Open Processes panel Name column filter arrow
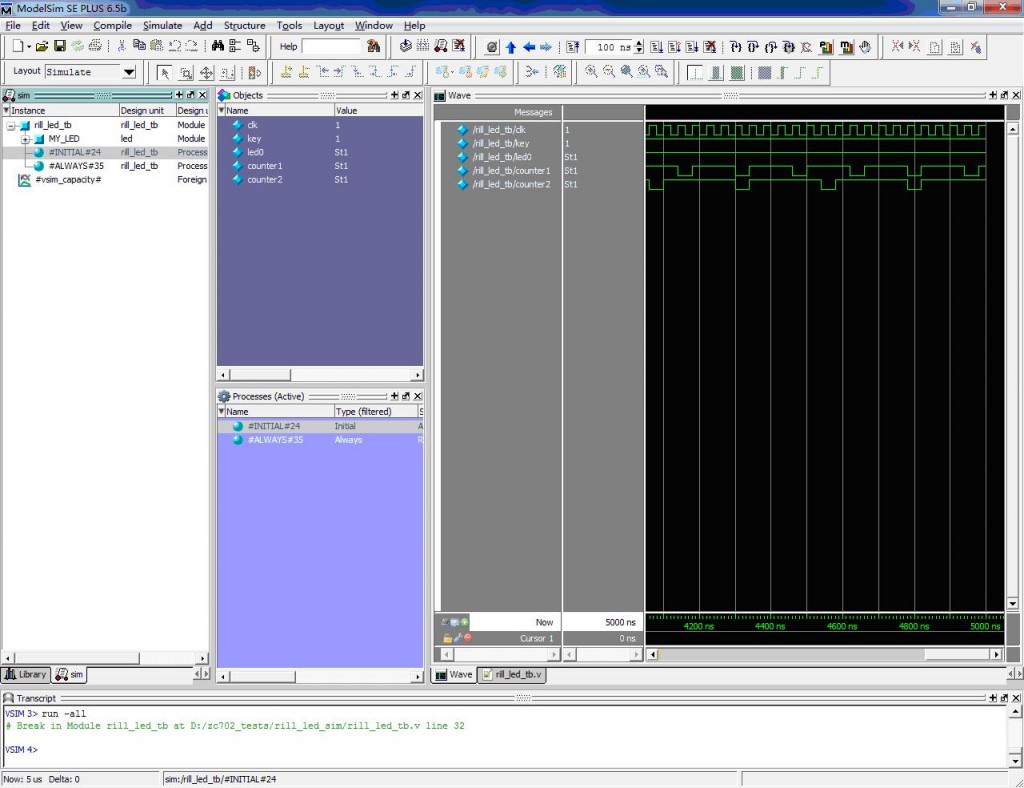 pyautogui.click(x=221, y=411)
